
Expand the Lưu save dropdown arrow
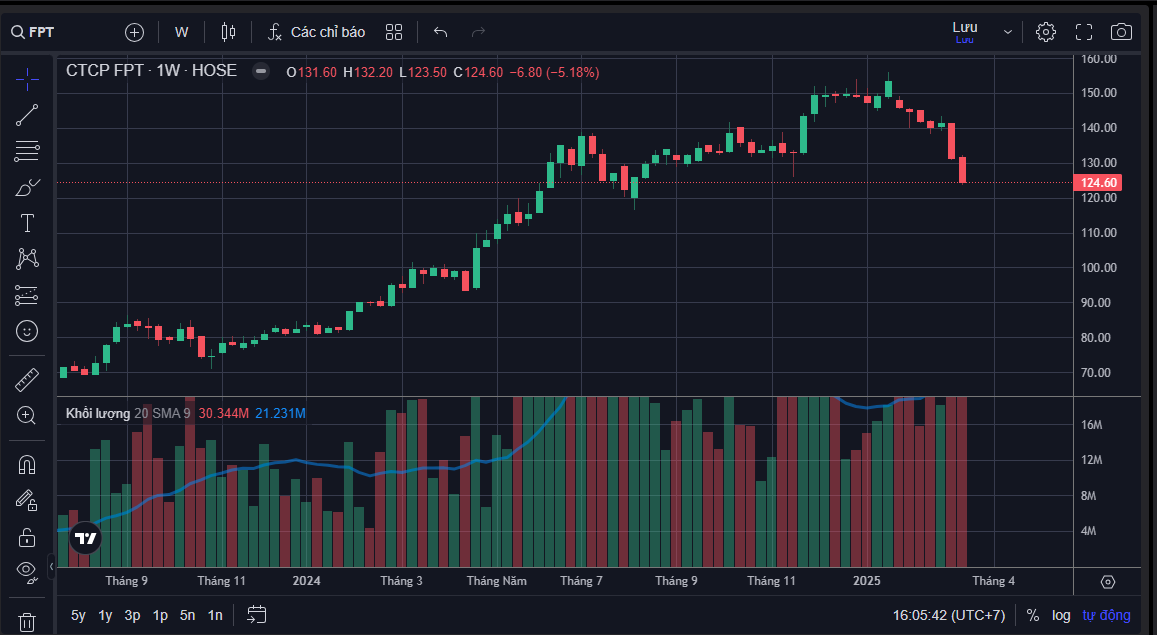pos(1007,32)
